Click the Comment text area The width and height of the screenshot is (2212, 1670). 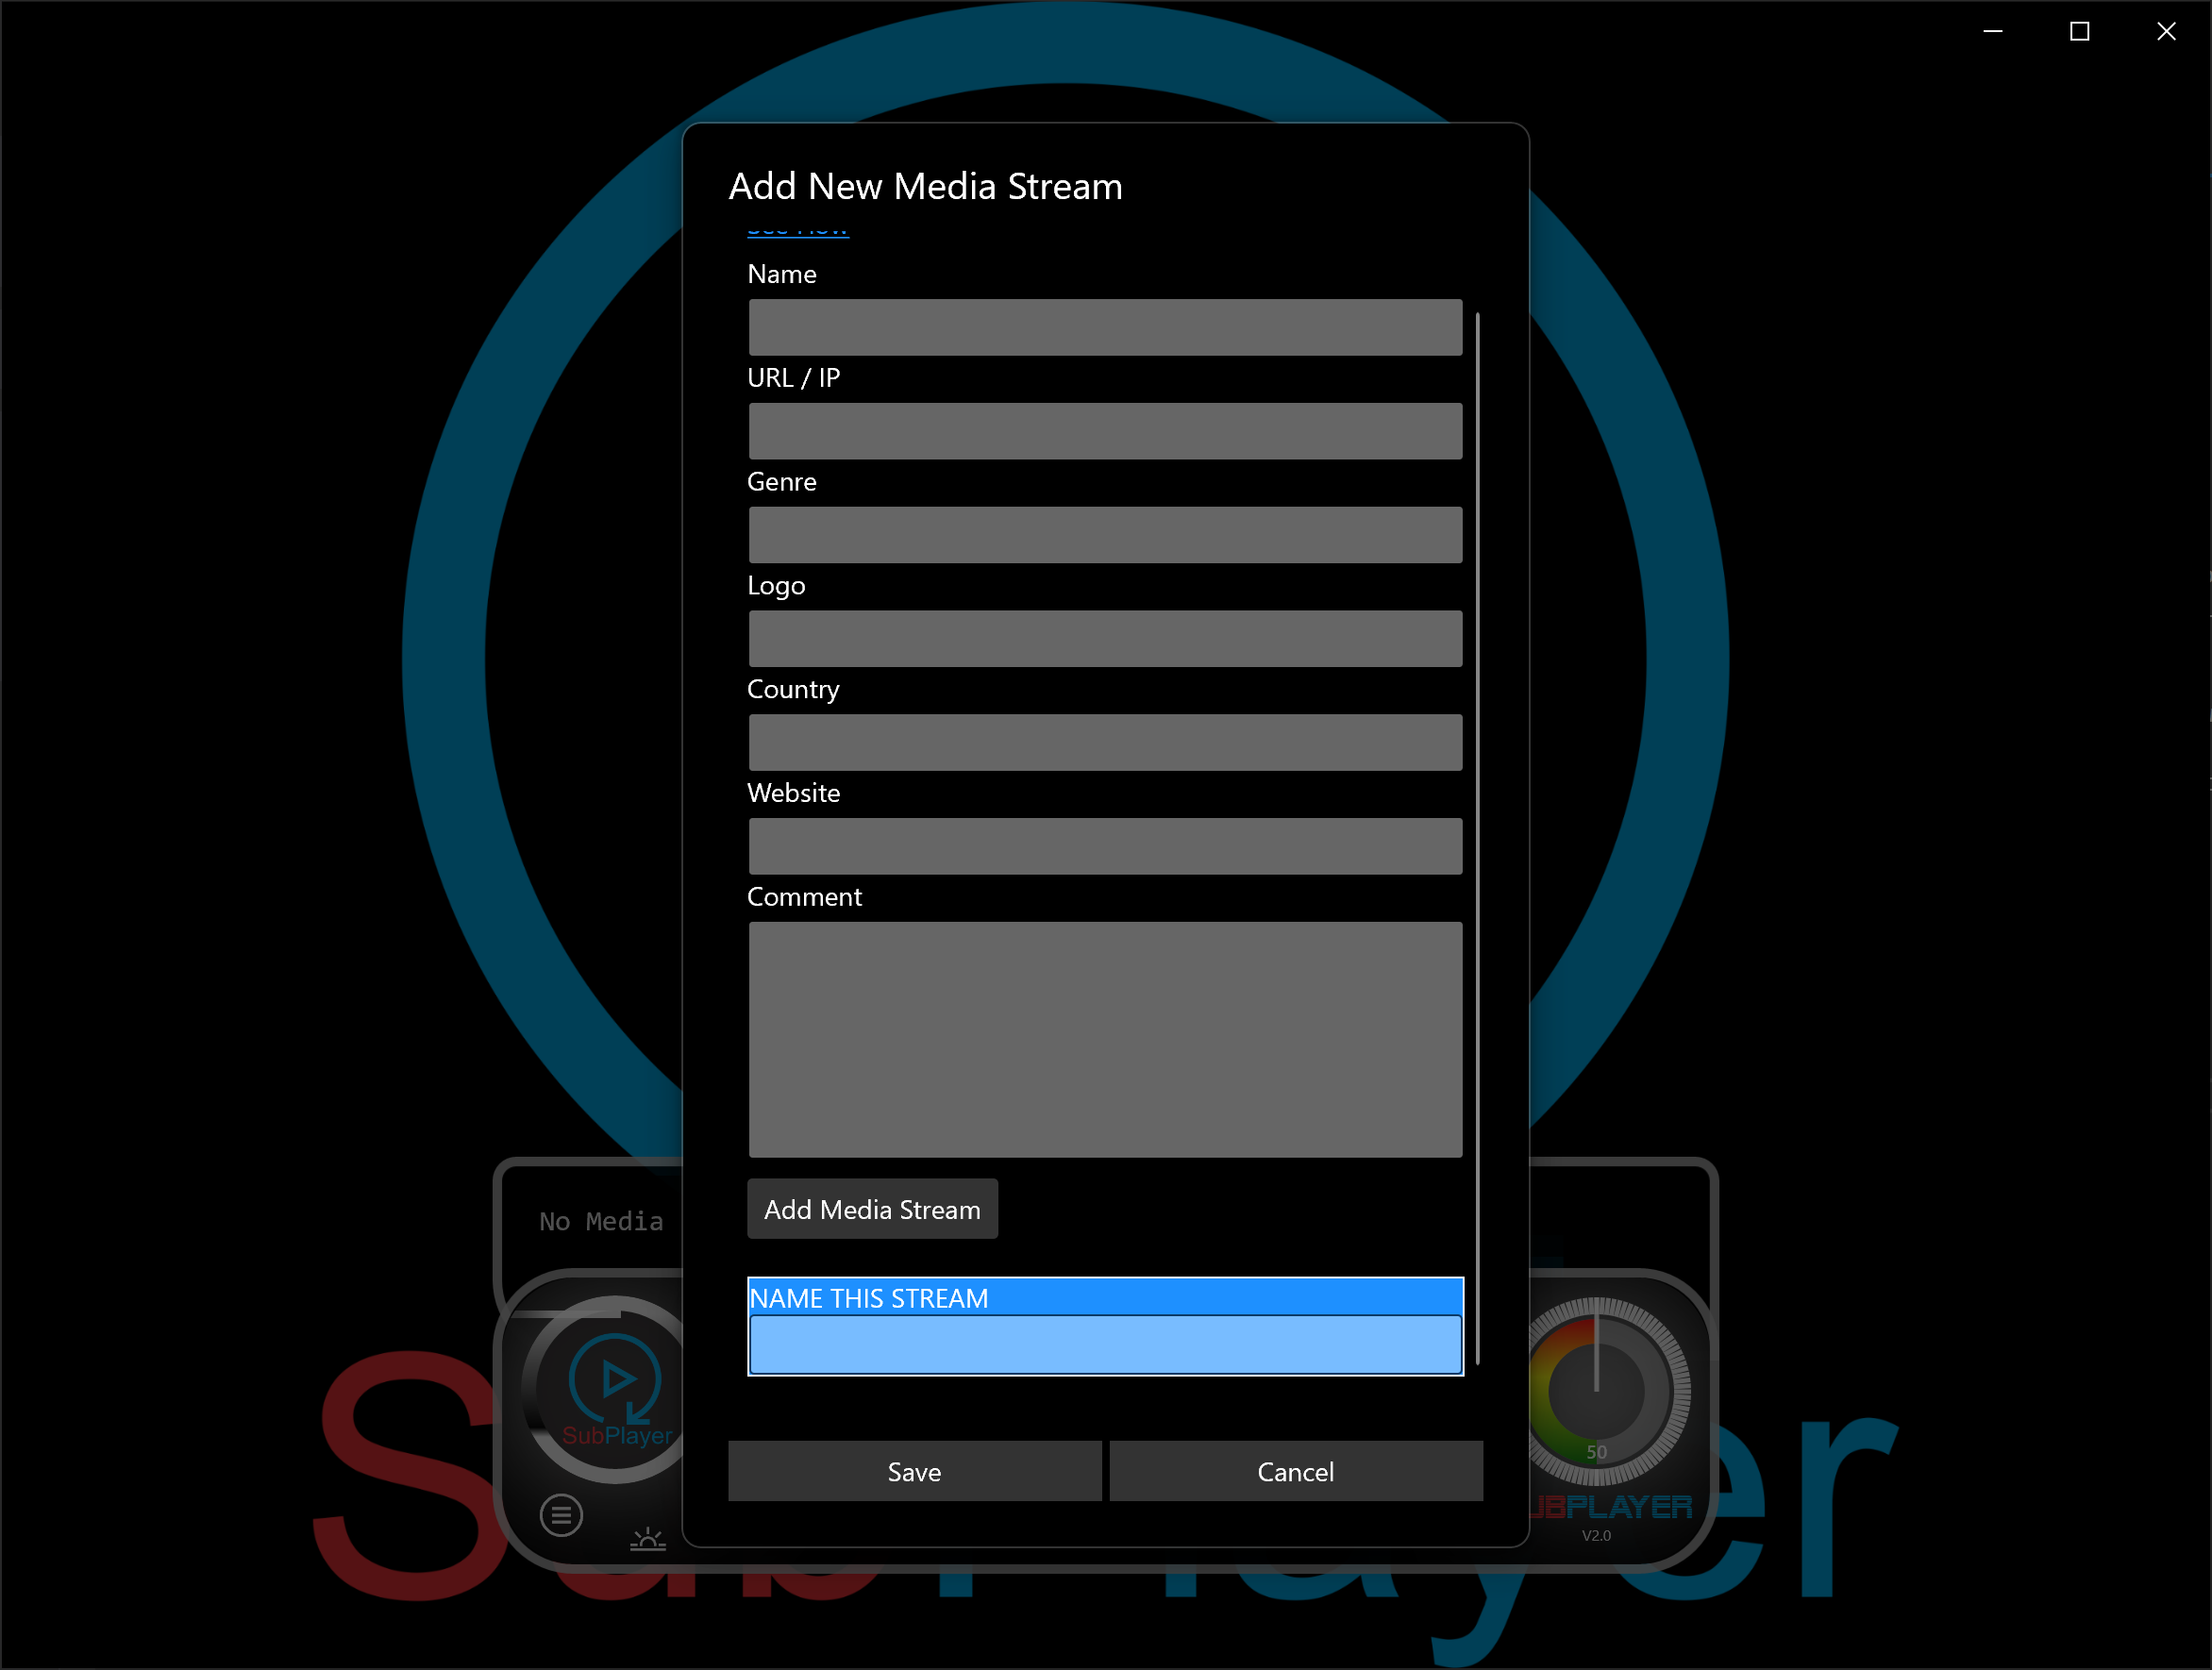[x=1105, y=1037]
